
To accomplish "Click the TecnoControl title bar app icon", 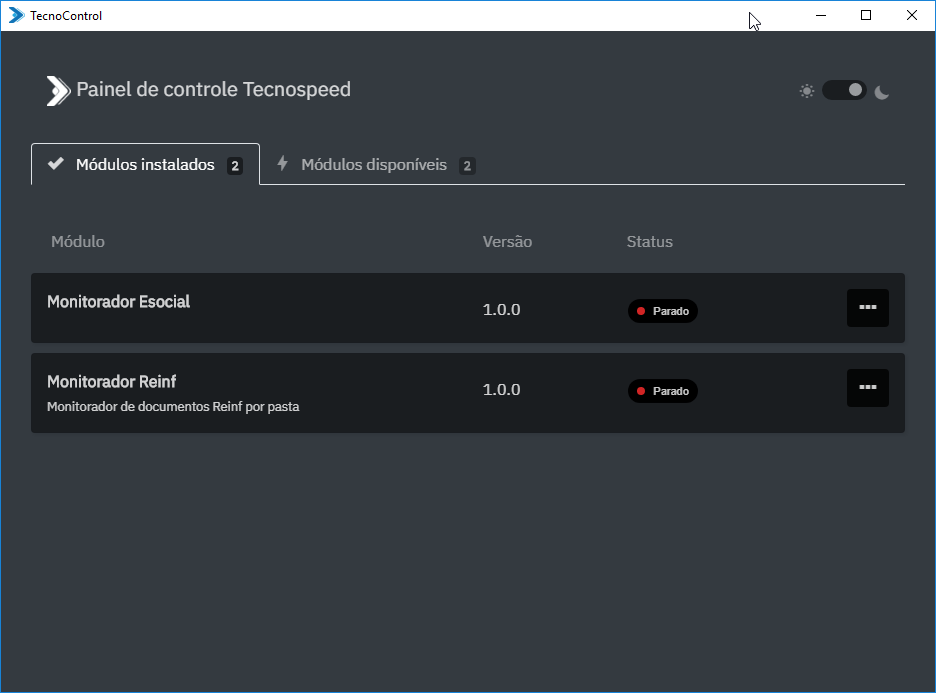I will tap(16, 16).
